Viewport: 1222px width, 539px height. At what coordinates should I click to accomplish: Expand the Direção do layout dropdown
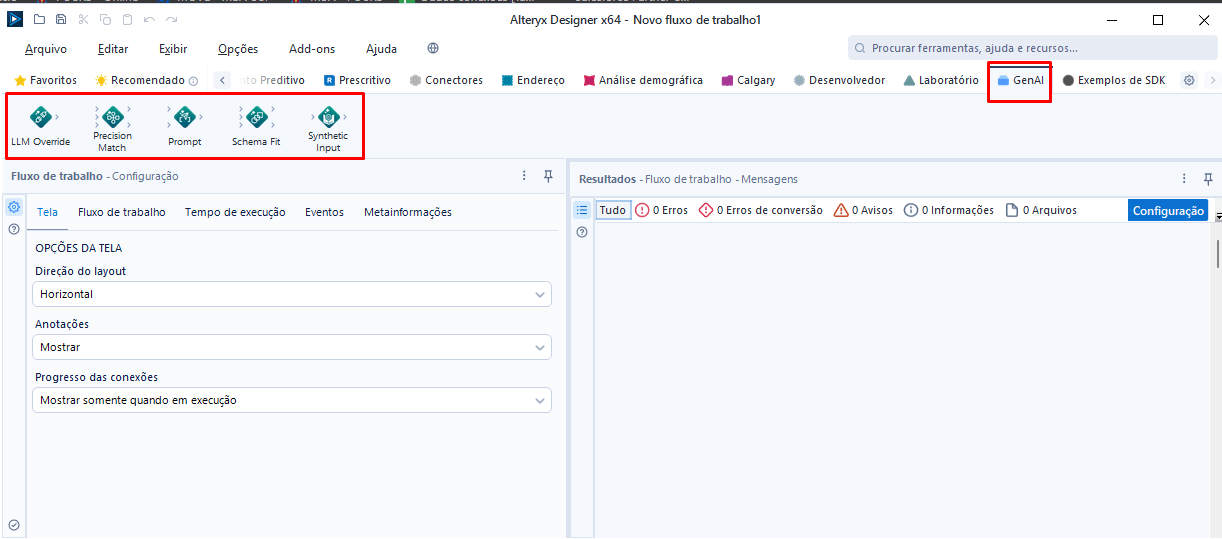pyautogui.click(x=291, y=295)
